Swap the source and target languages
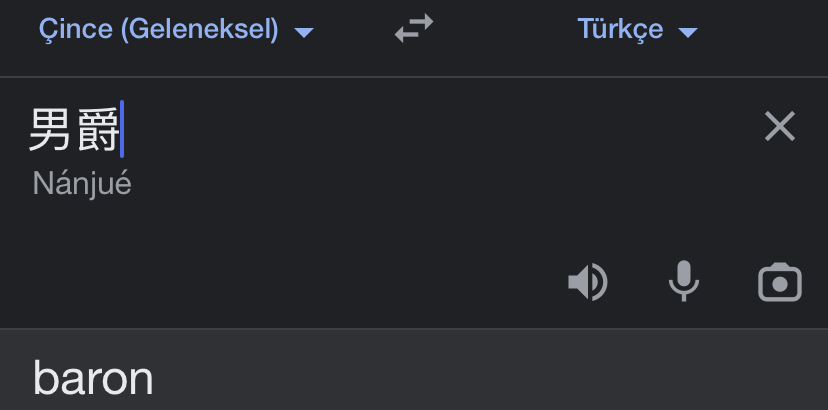This screenshot has height=410, width=828. [414, 29]
